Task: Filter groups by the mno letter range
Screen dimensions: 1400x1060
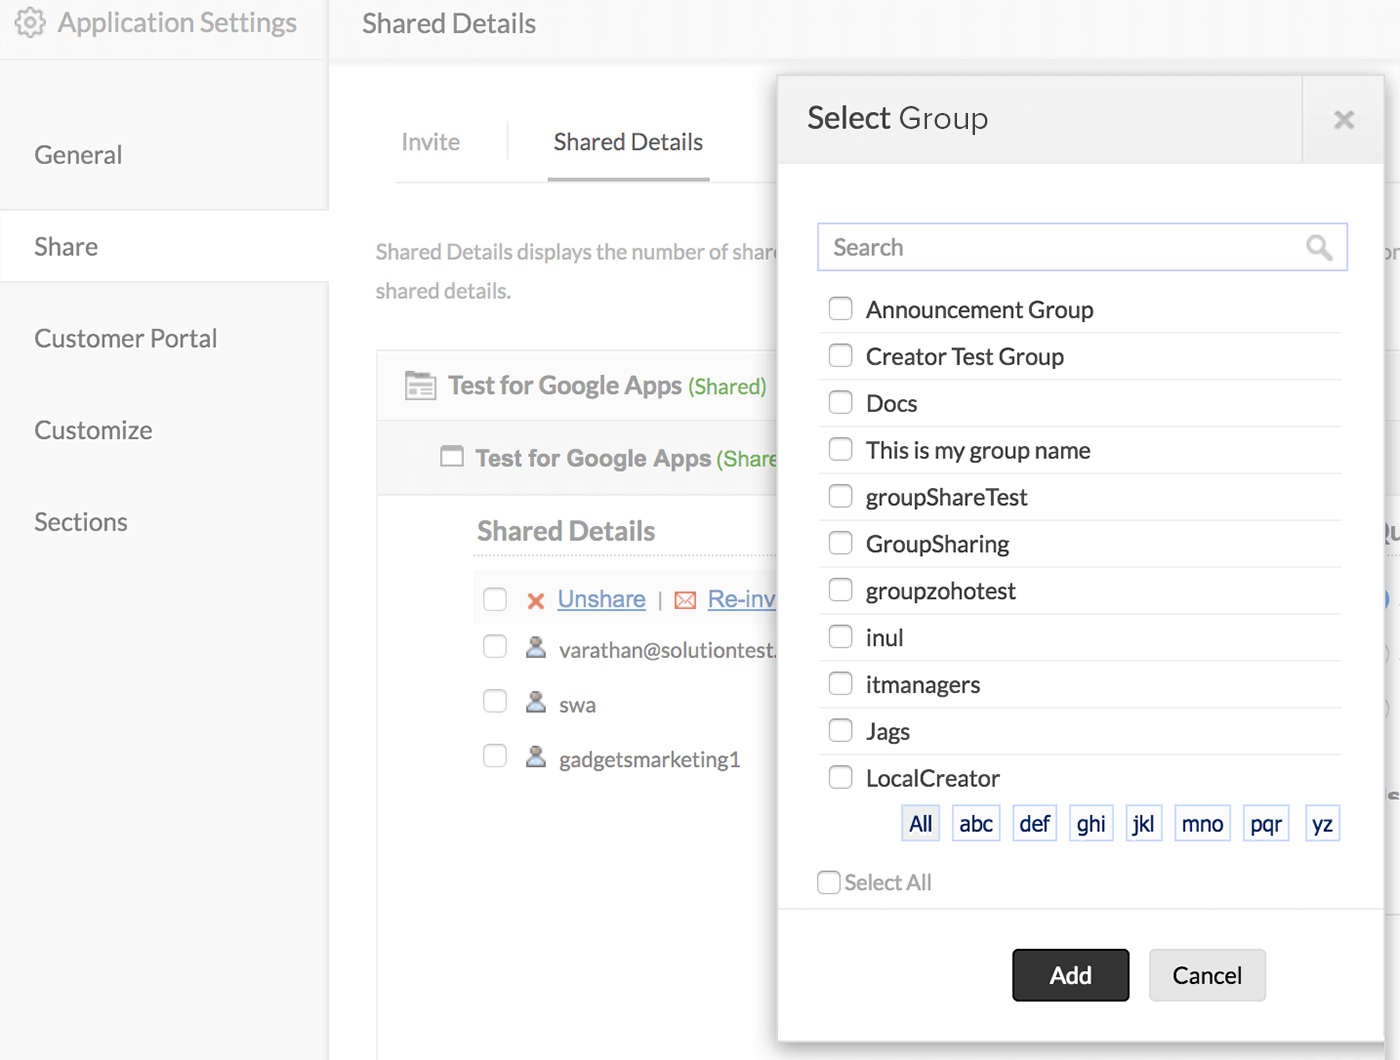Action: pos(1202,824)
